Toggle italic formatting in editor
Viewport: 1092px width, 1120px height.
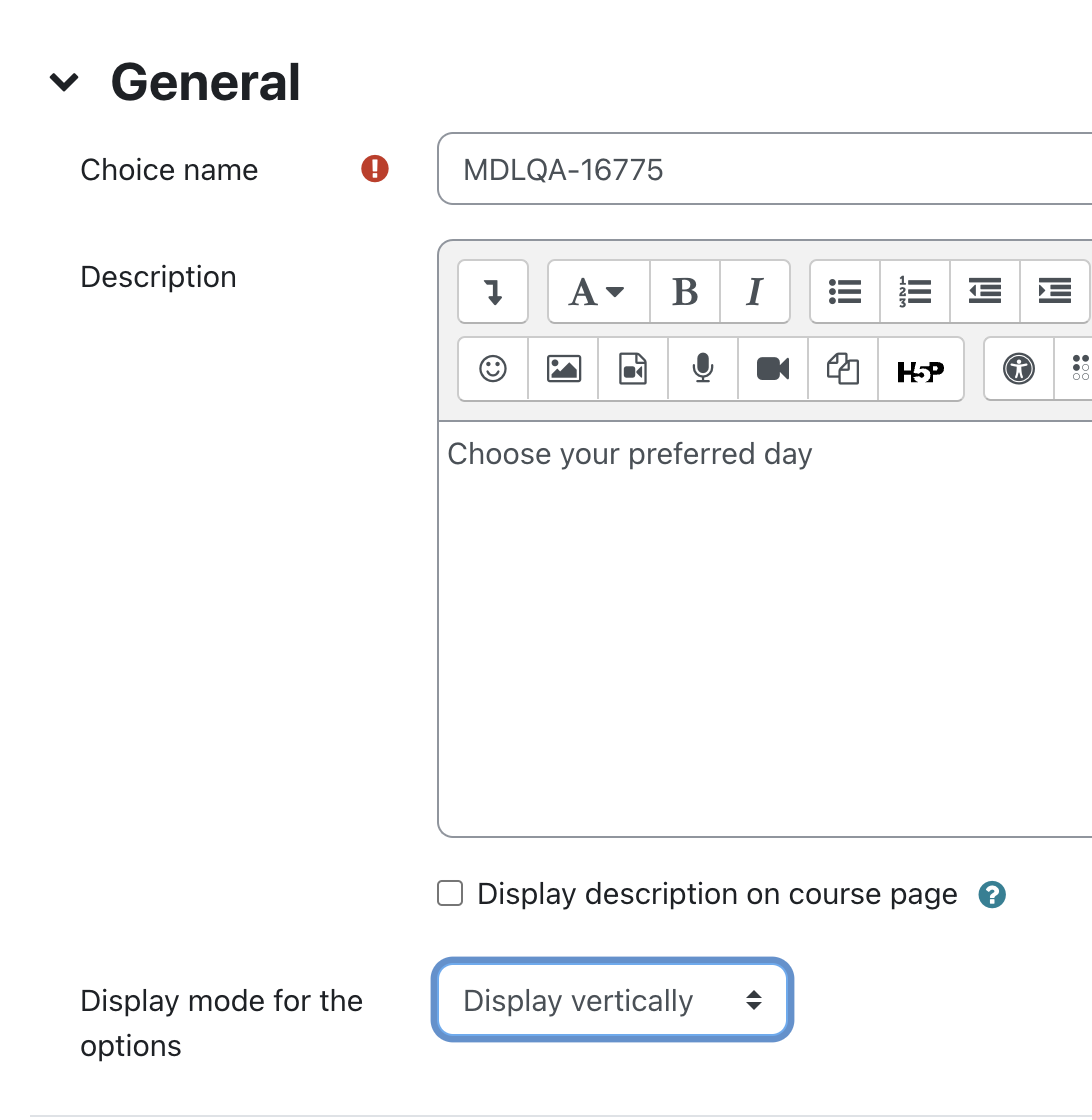pyautogui.click(x=755, y=291)
